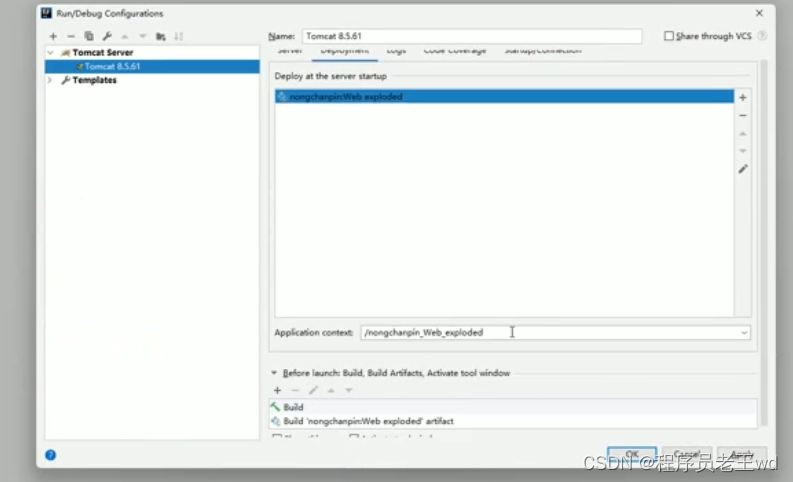This screenshot has height=482, width=793.
Task: Collapse the Tomcat Server tree node
Action: point(50,52)
